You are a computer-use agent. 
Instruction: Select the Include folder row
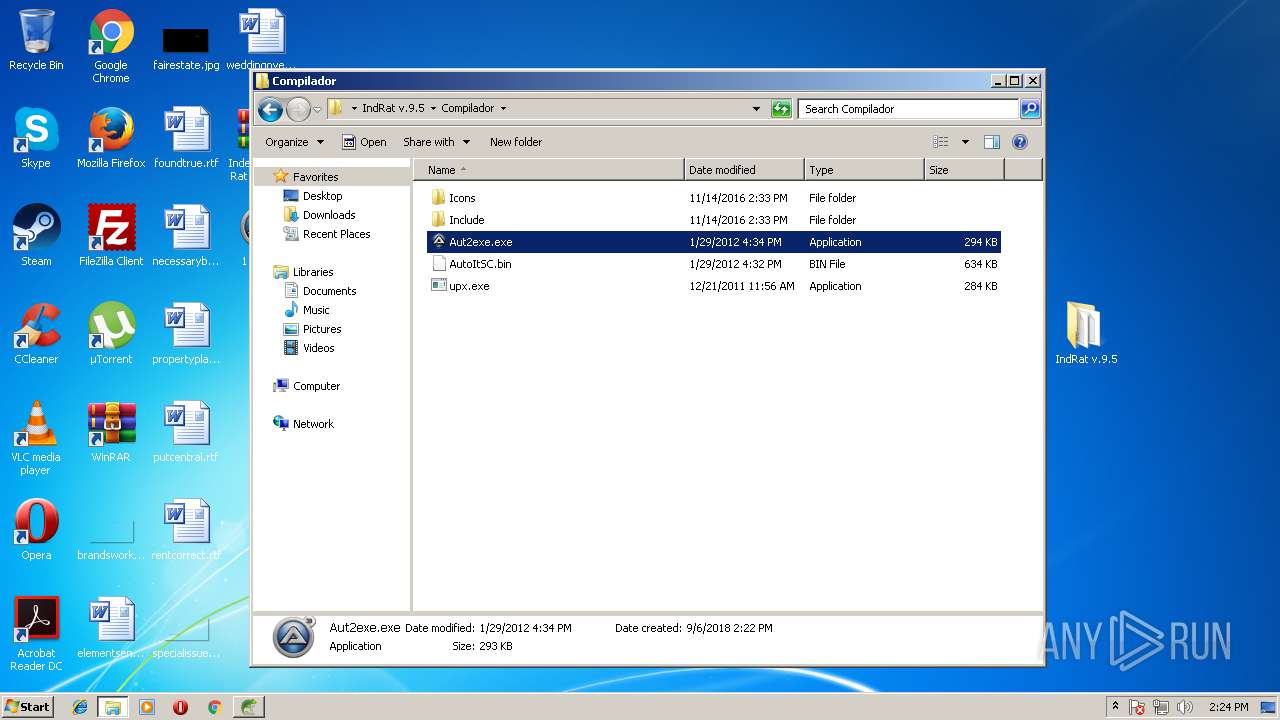[x=713, y=220]
